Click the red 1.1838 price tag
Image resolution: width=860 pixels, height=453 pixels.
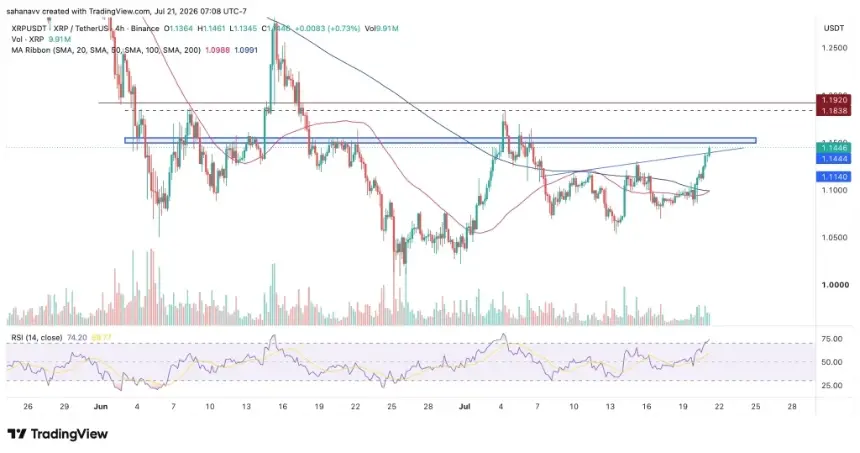[x=834, y=111]
